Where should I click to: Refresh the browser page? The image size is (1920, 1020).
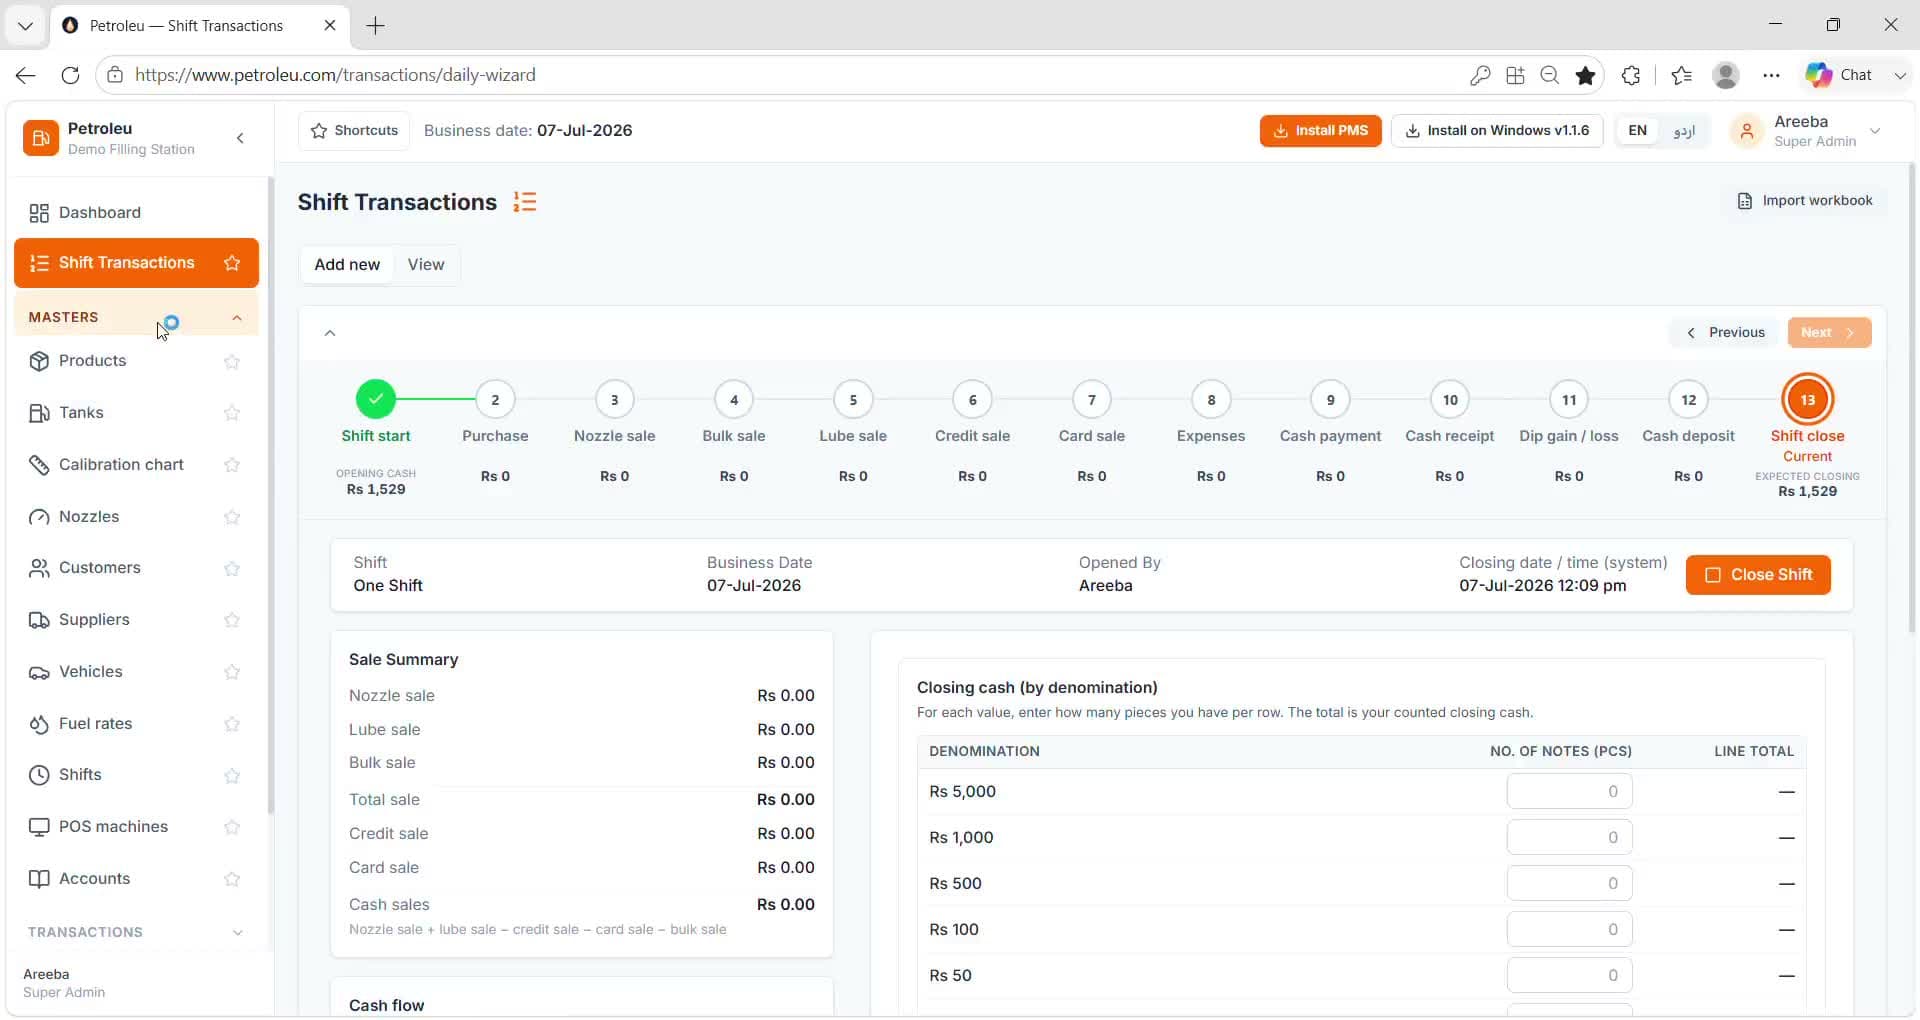coord(70,75)
